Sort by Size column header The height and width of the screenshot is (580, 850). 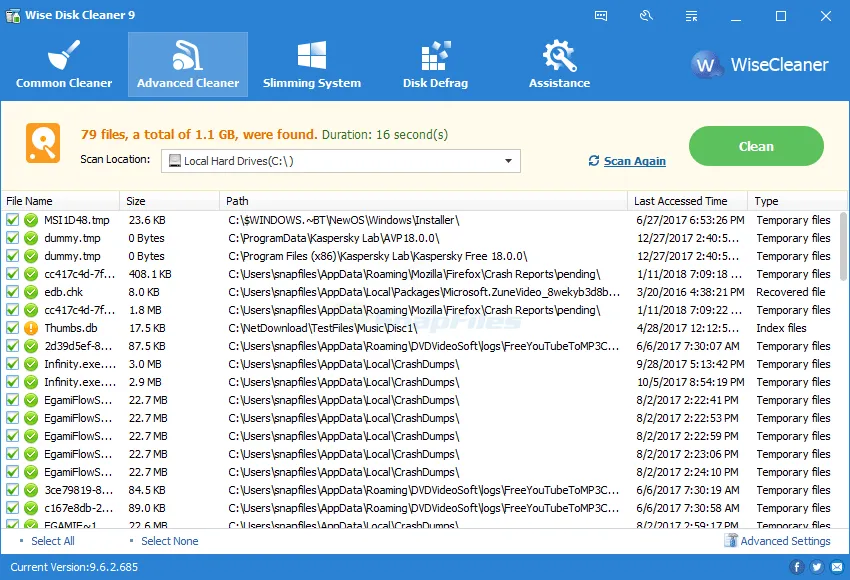[x=170, y=201]
